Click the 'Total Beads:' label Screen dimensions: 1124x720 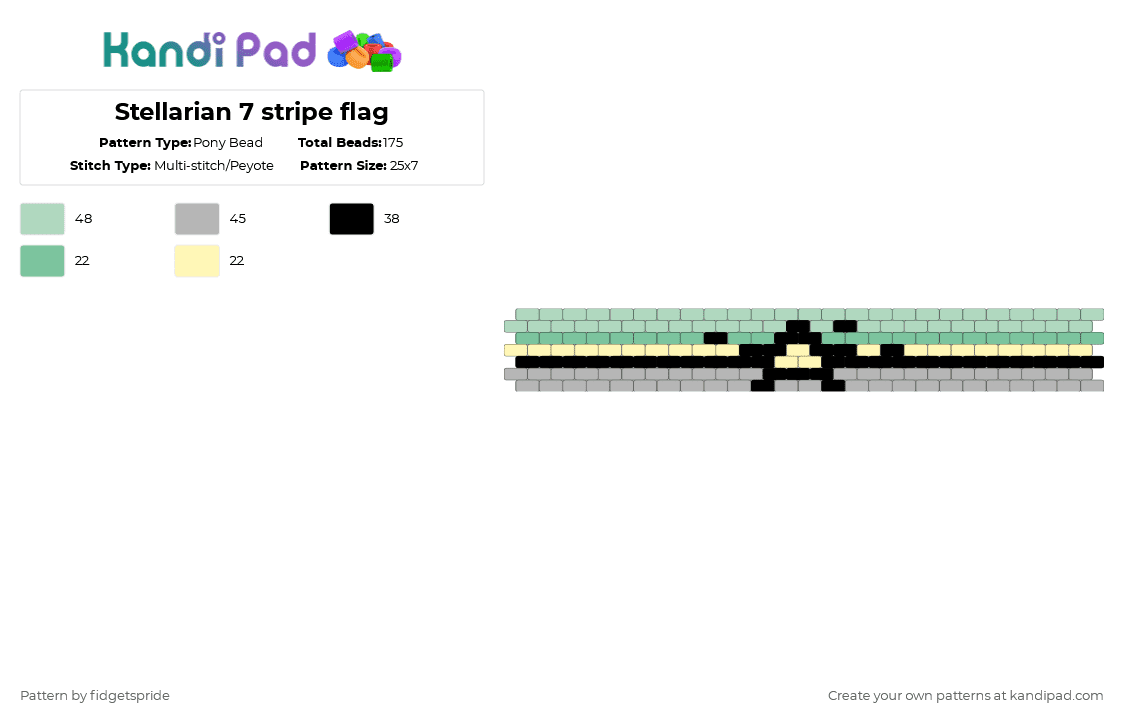click(x=340, y=143)
